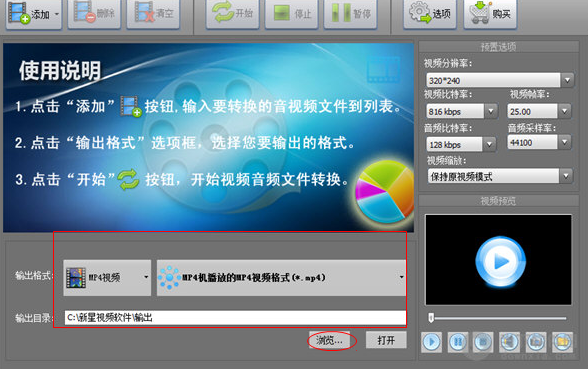Click the large play button in video preview
Image resolution: width=588 pixels, height=369 pixels.
pos(500,261)
